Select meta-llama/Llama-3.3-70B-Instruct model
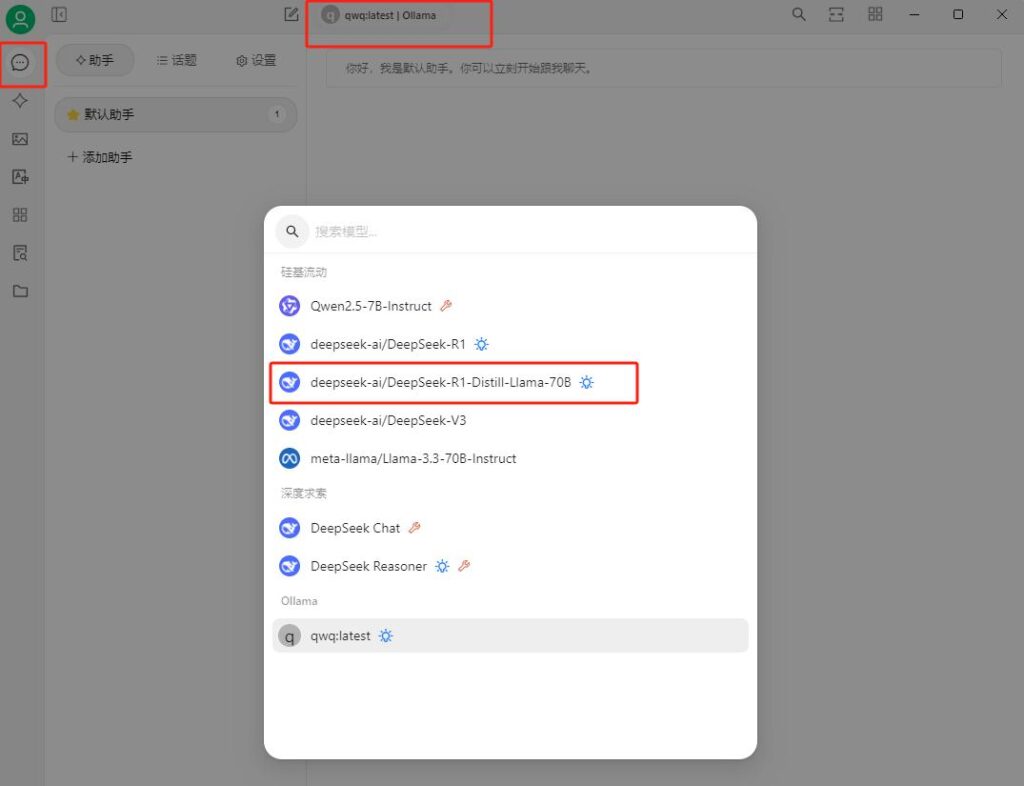This screenshot has width=1024, height=786. click(x=413, y=458)
